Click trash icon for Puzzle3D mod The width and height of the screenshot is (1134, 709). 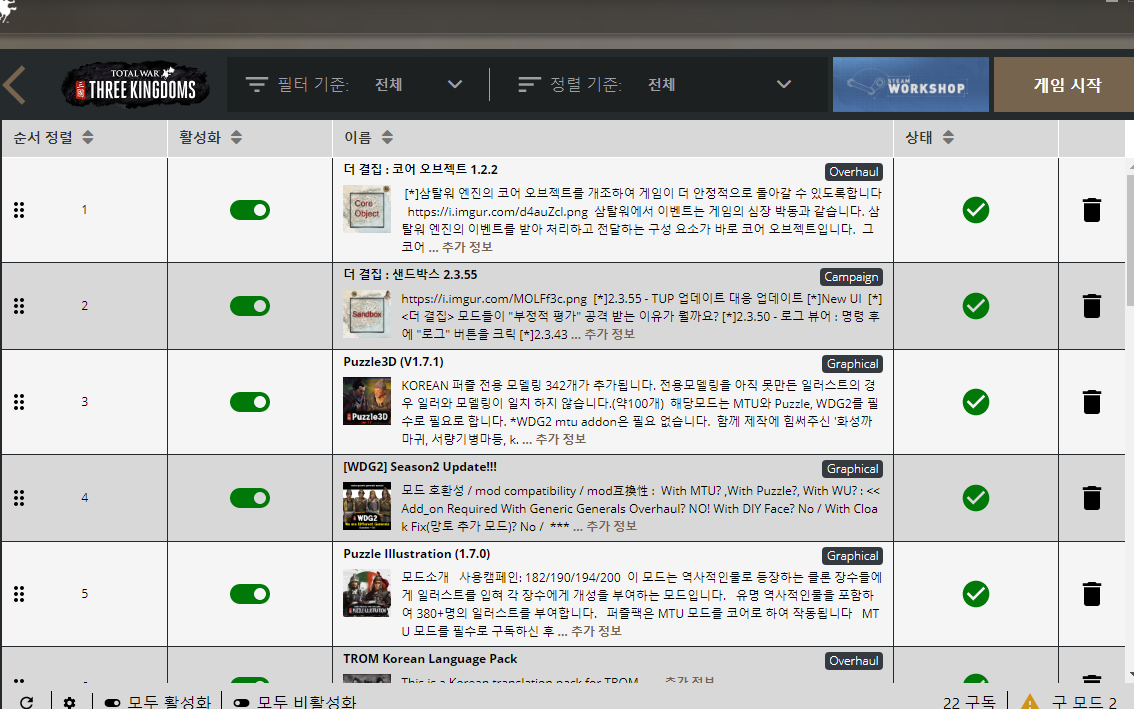pyautogui.click(x=1091, y=402)
